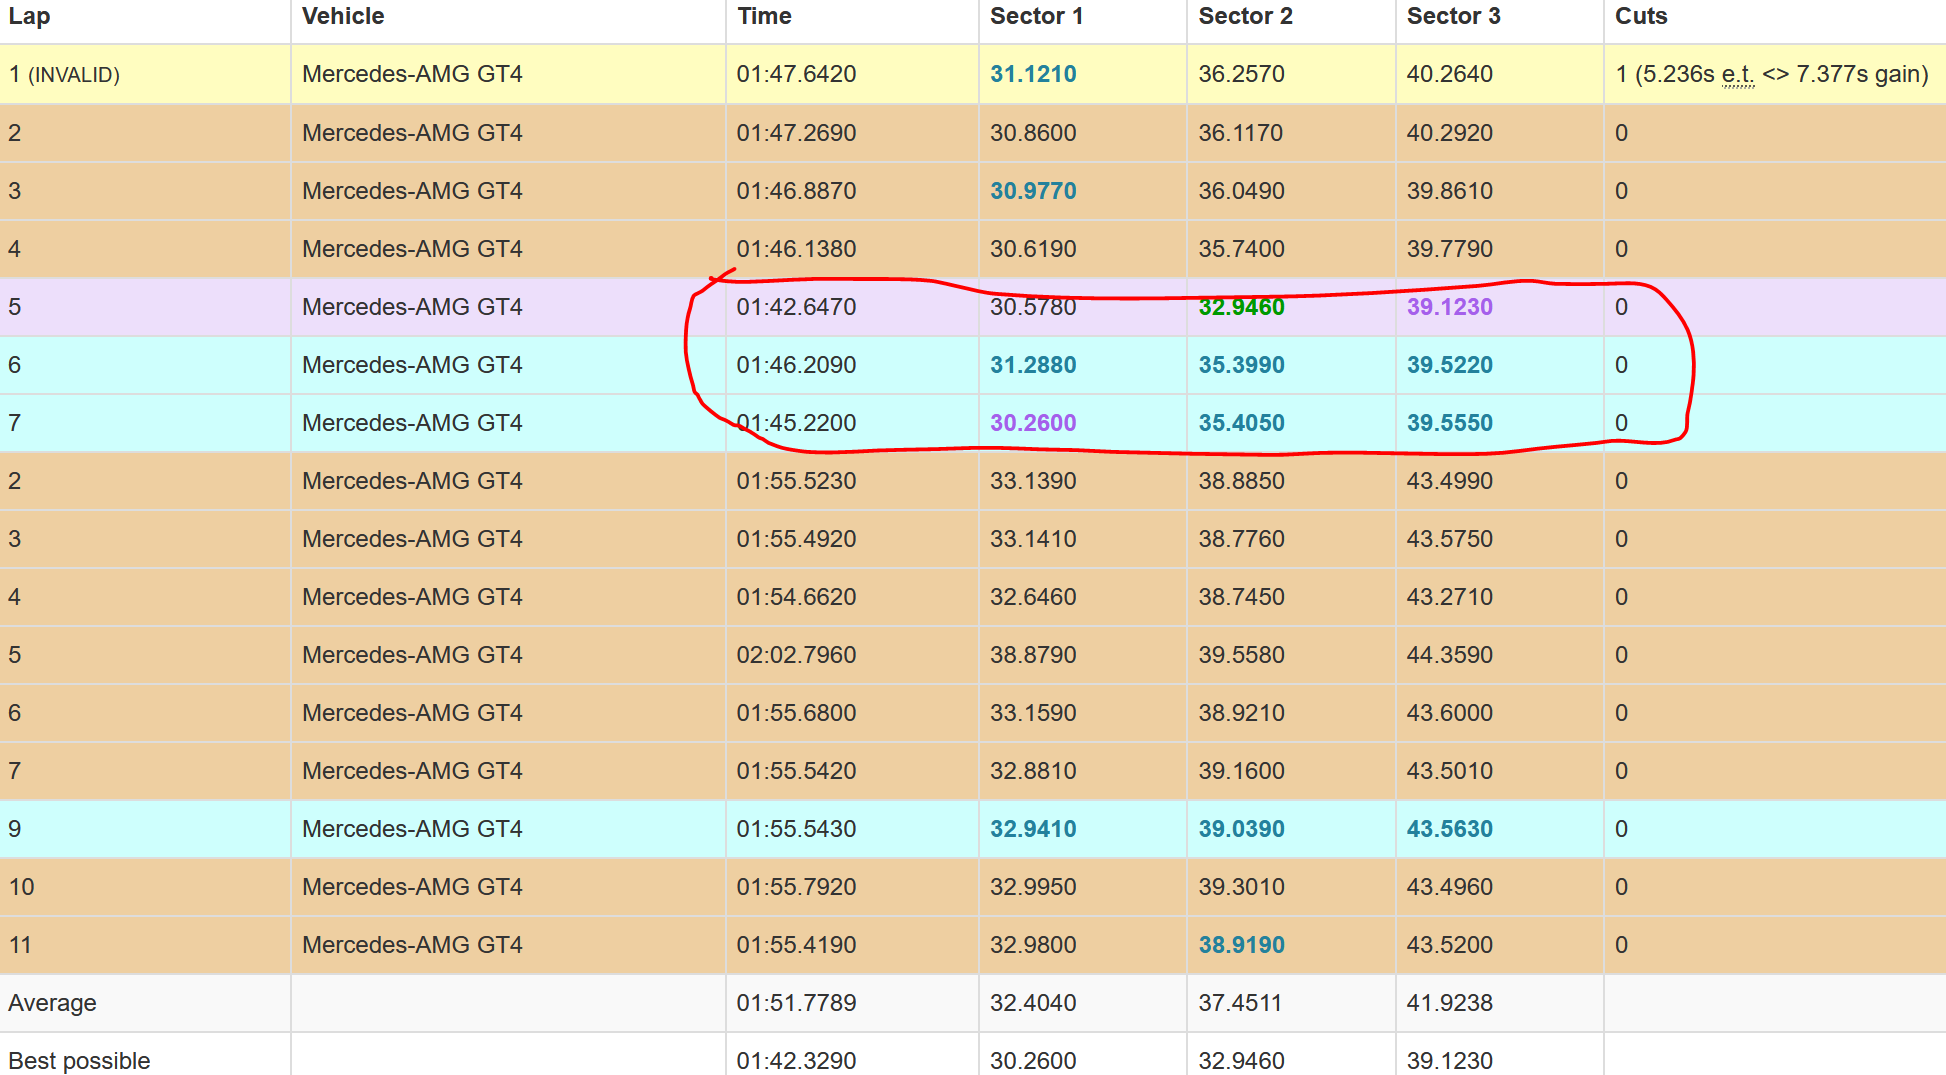This screenshot has width=1946, height=1075.
Task: Click the Sector 2 column header
Action: point(1245,17)
